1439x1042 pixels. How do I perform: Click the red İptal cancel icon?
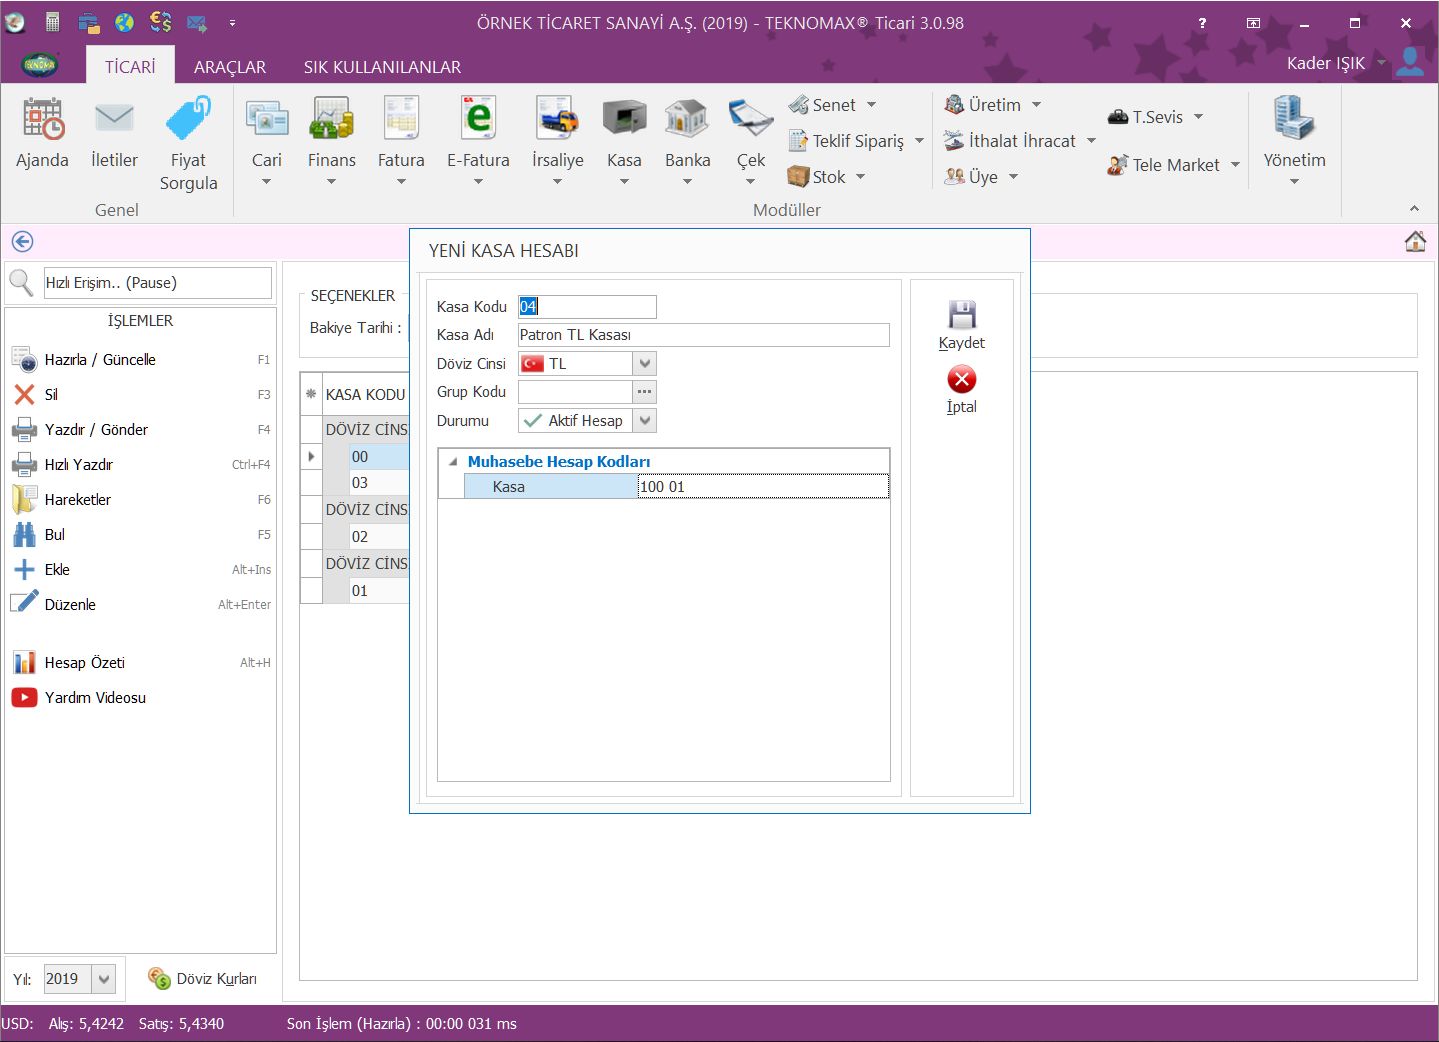pyautogui.click(x=961, y=380)
